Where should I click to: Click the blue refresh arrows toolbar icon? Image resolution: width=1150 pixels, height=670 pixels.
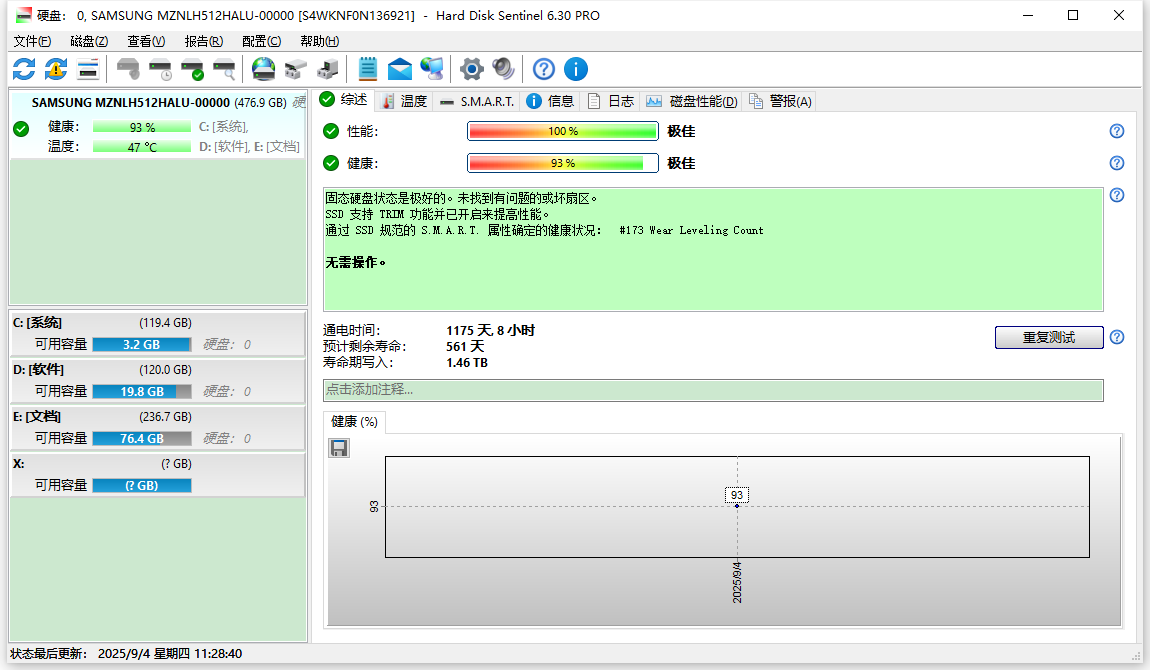pyautogui.click(x=24, y=69)
